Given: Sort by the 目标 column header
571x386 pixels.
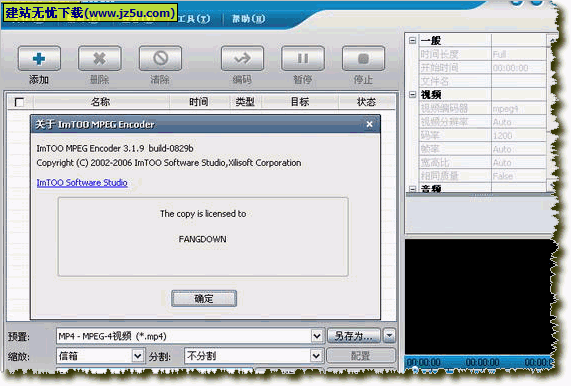Looking at the screenshot, I should (x=300, y=102).
